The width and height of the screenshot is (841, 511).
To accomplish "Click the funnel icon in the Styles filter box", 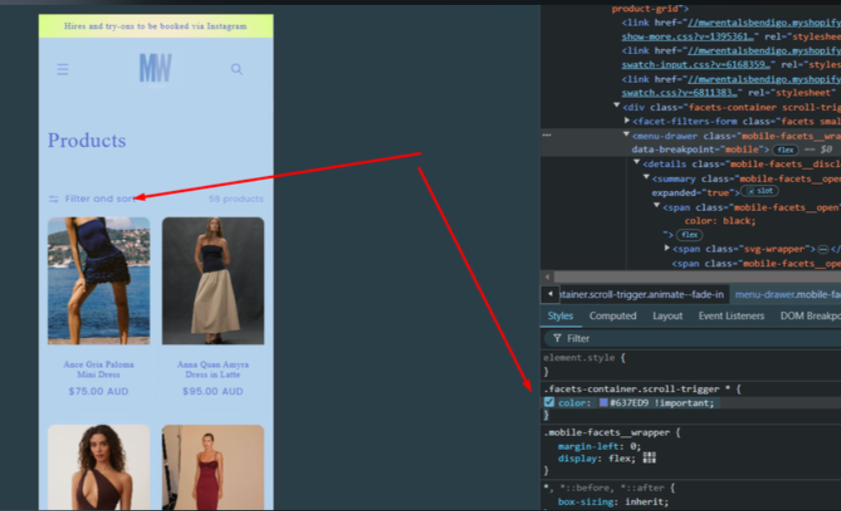I will click(x=557, y=338).
